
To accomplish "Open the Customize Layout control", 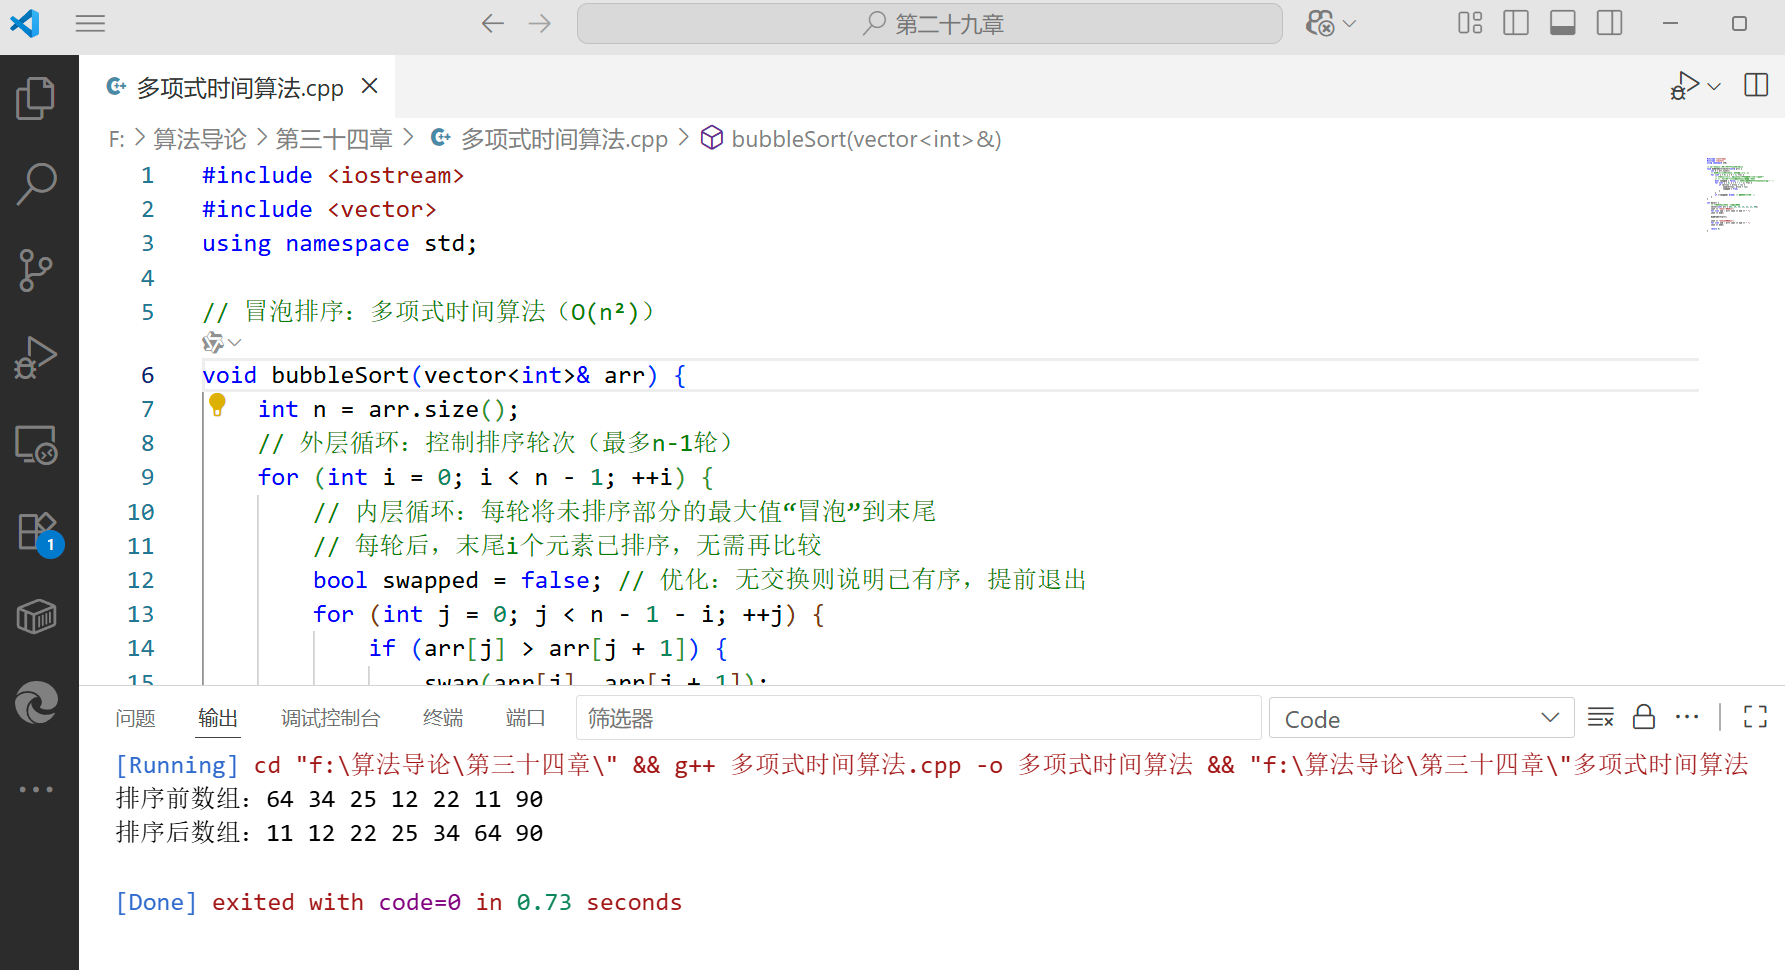I will pos(1470,23).
